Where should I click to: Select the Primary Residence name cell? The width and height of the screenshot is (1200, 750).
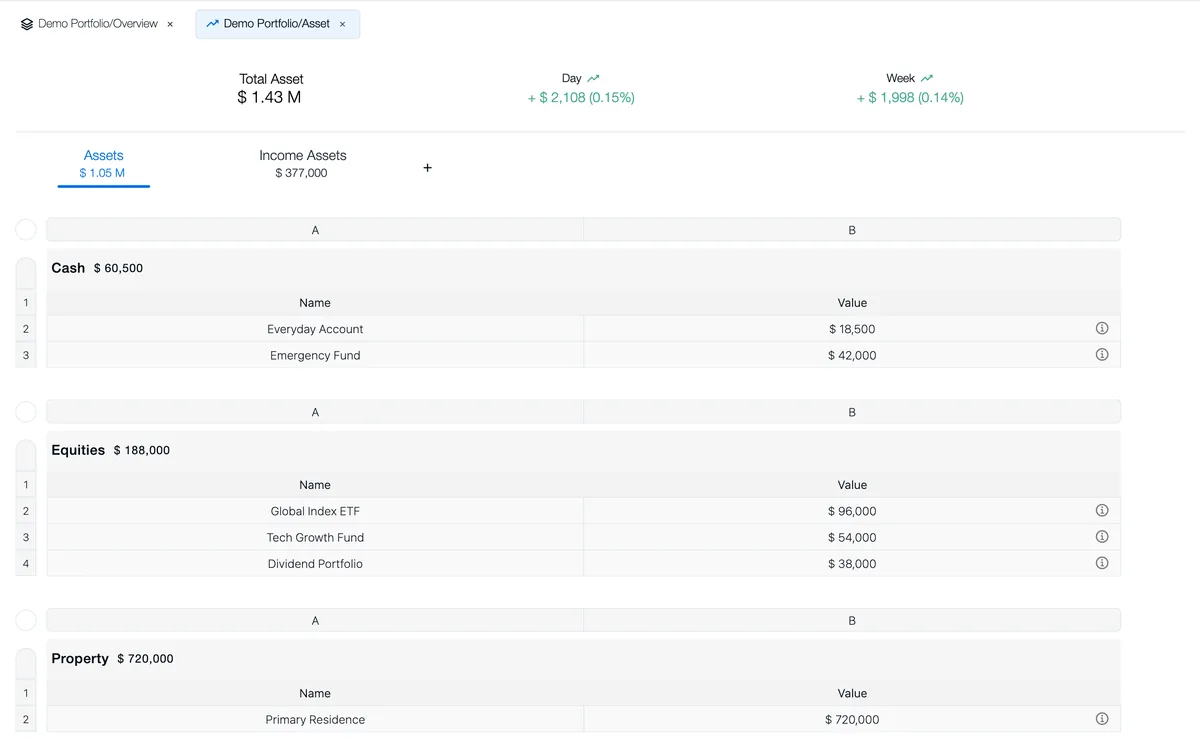click(315, 719)
